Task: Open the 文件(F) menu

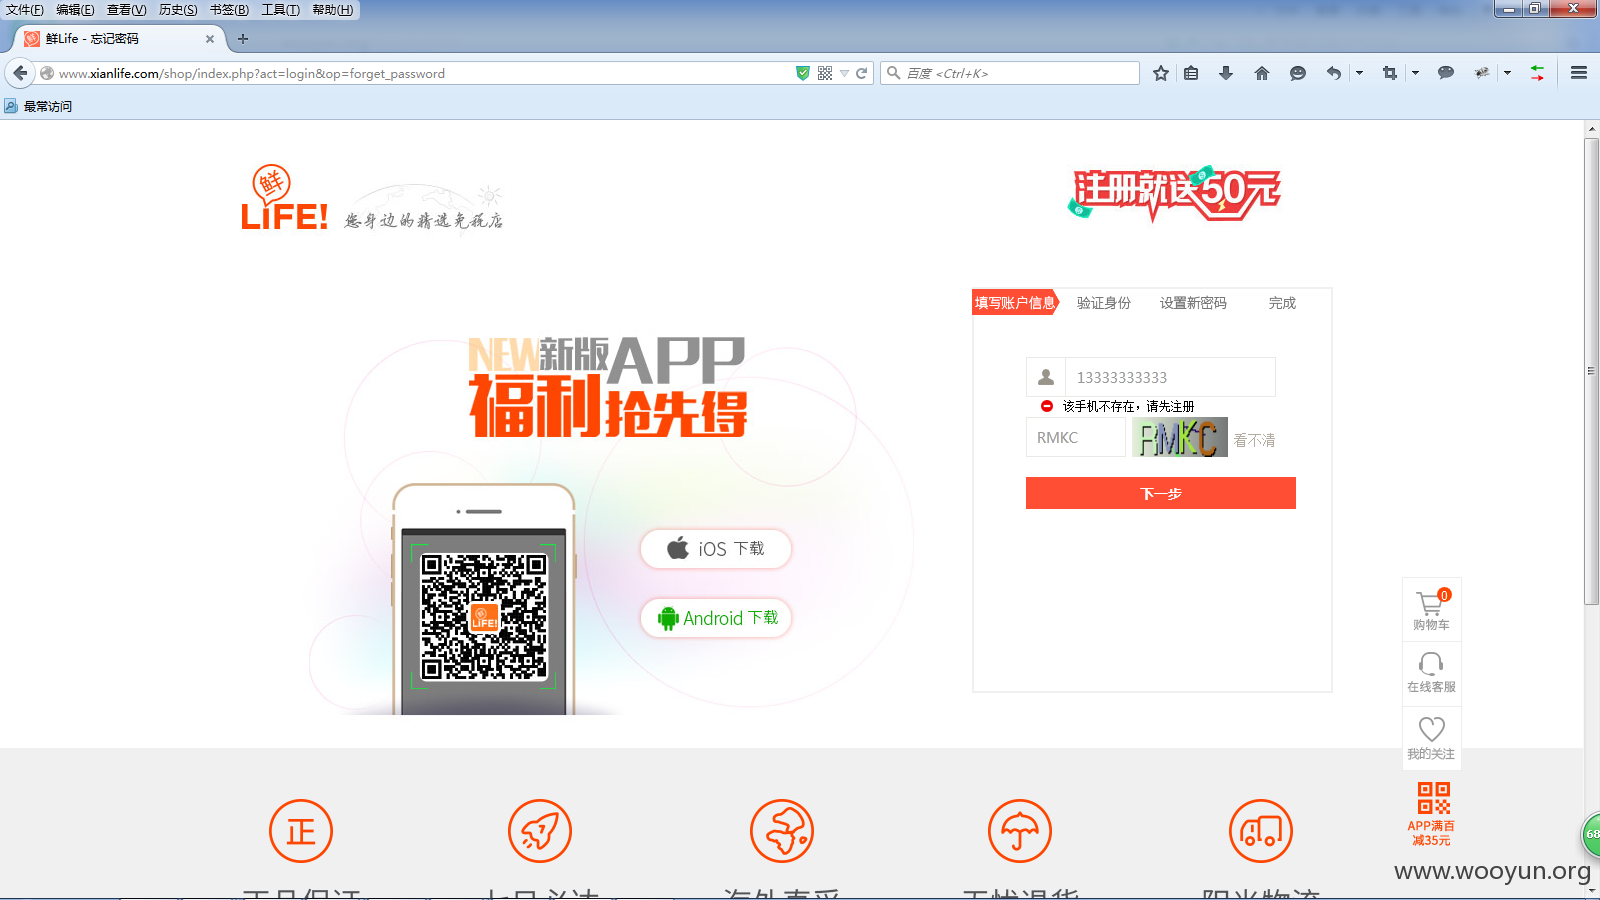Action: pos(25,10)
